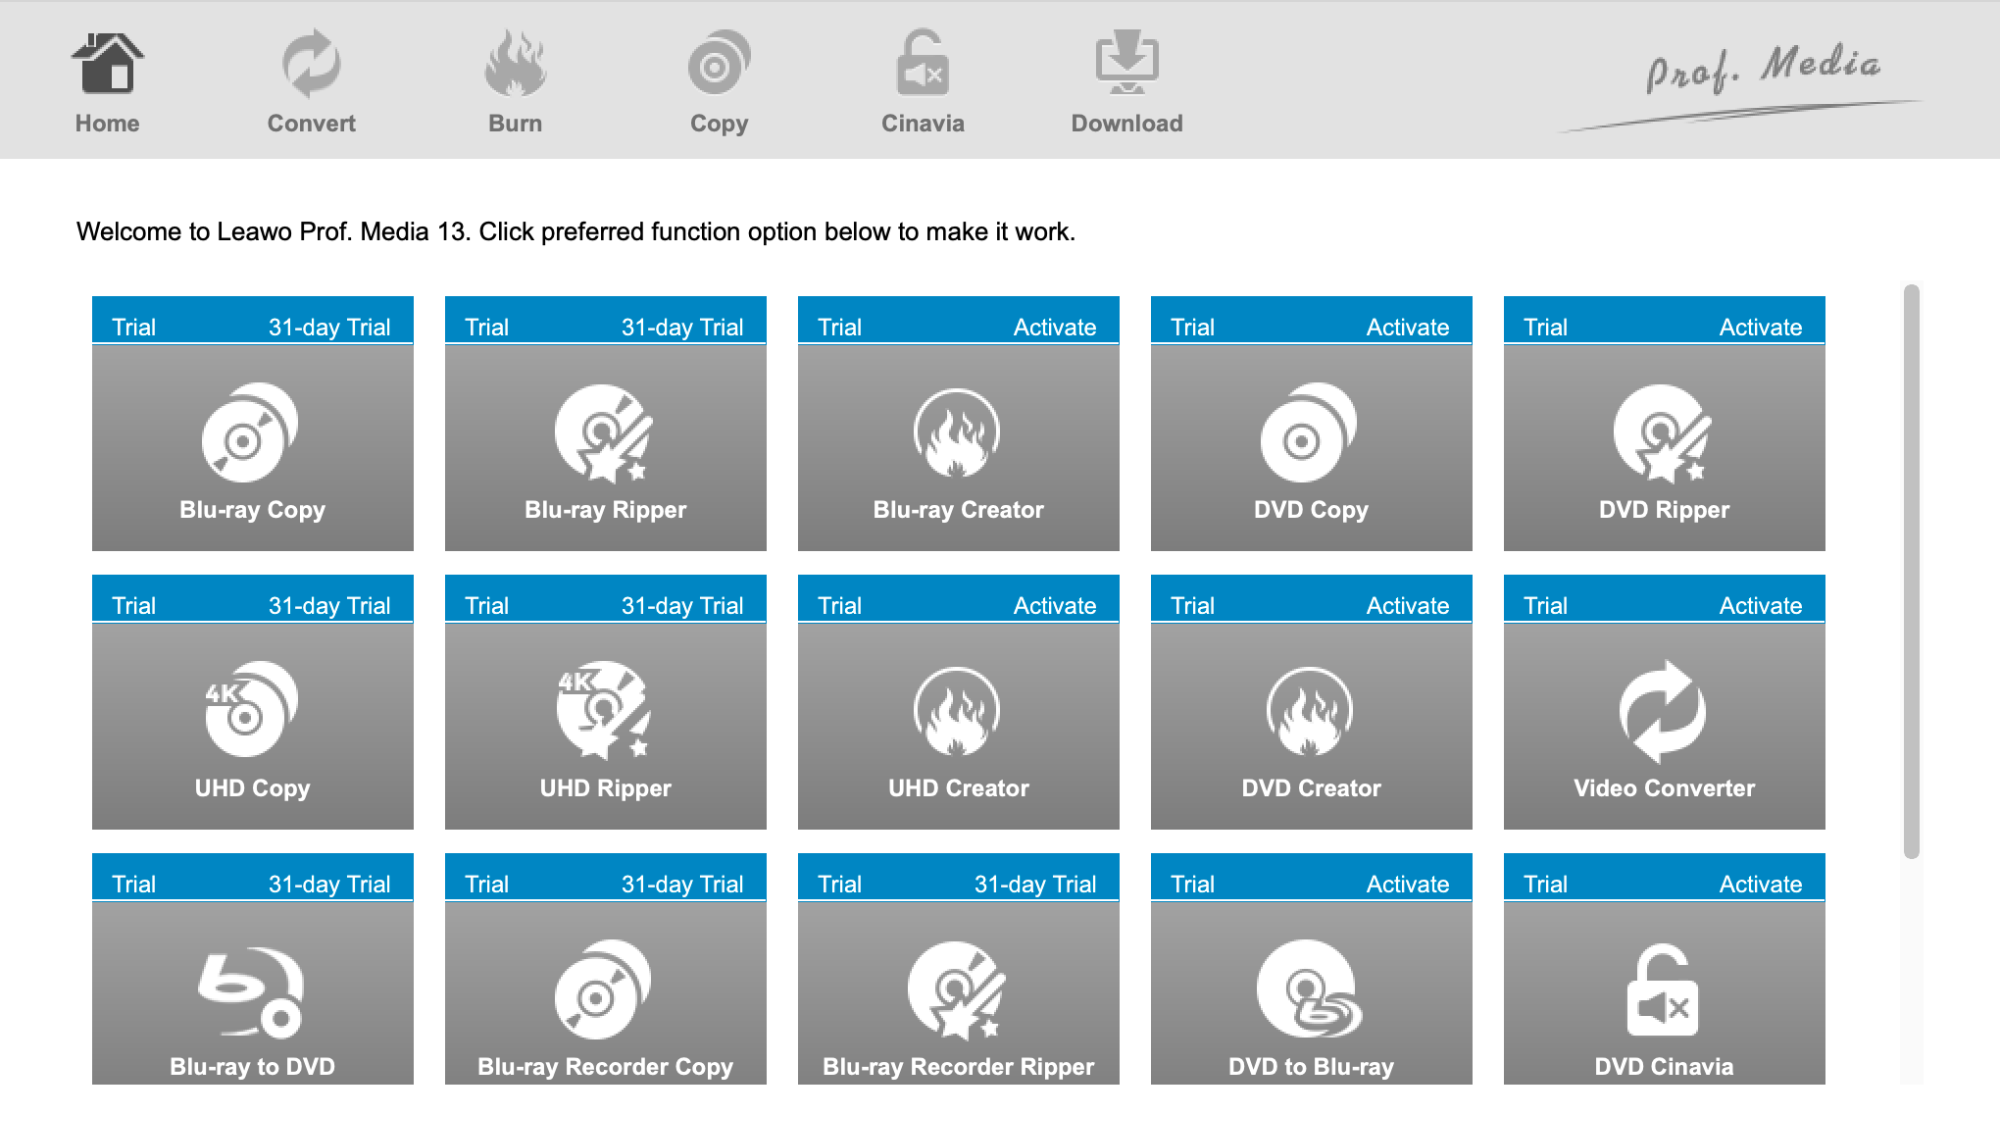Open the UHD Ripper 4K icon
This screenshot has width=2000, height=1126.
click(604, 710)
